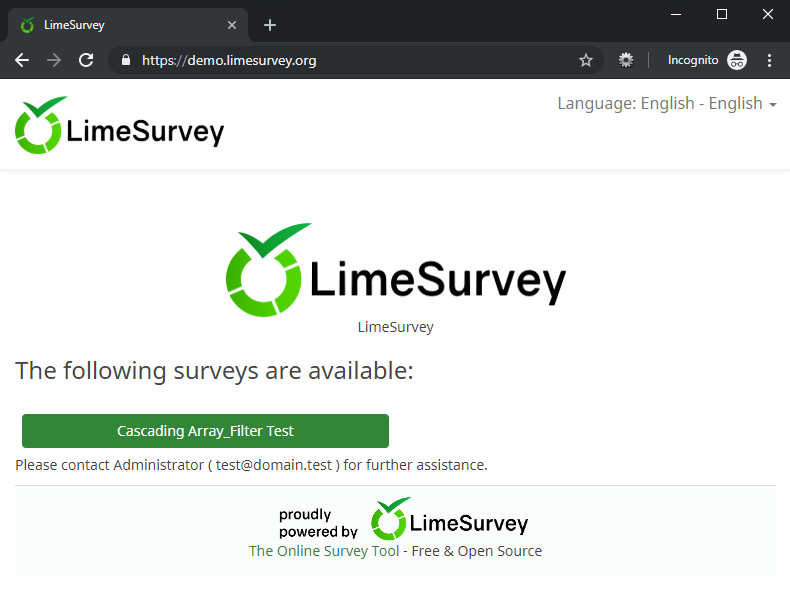
Task: Open the gear extension icon
Action: click(x=626, y=60)
